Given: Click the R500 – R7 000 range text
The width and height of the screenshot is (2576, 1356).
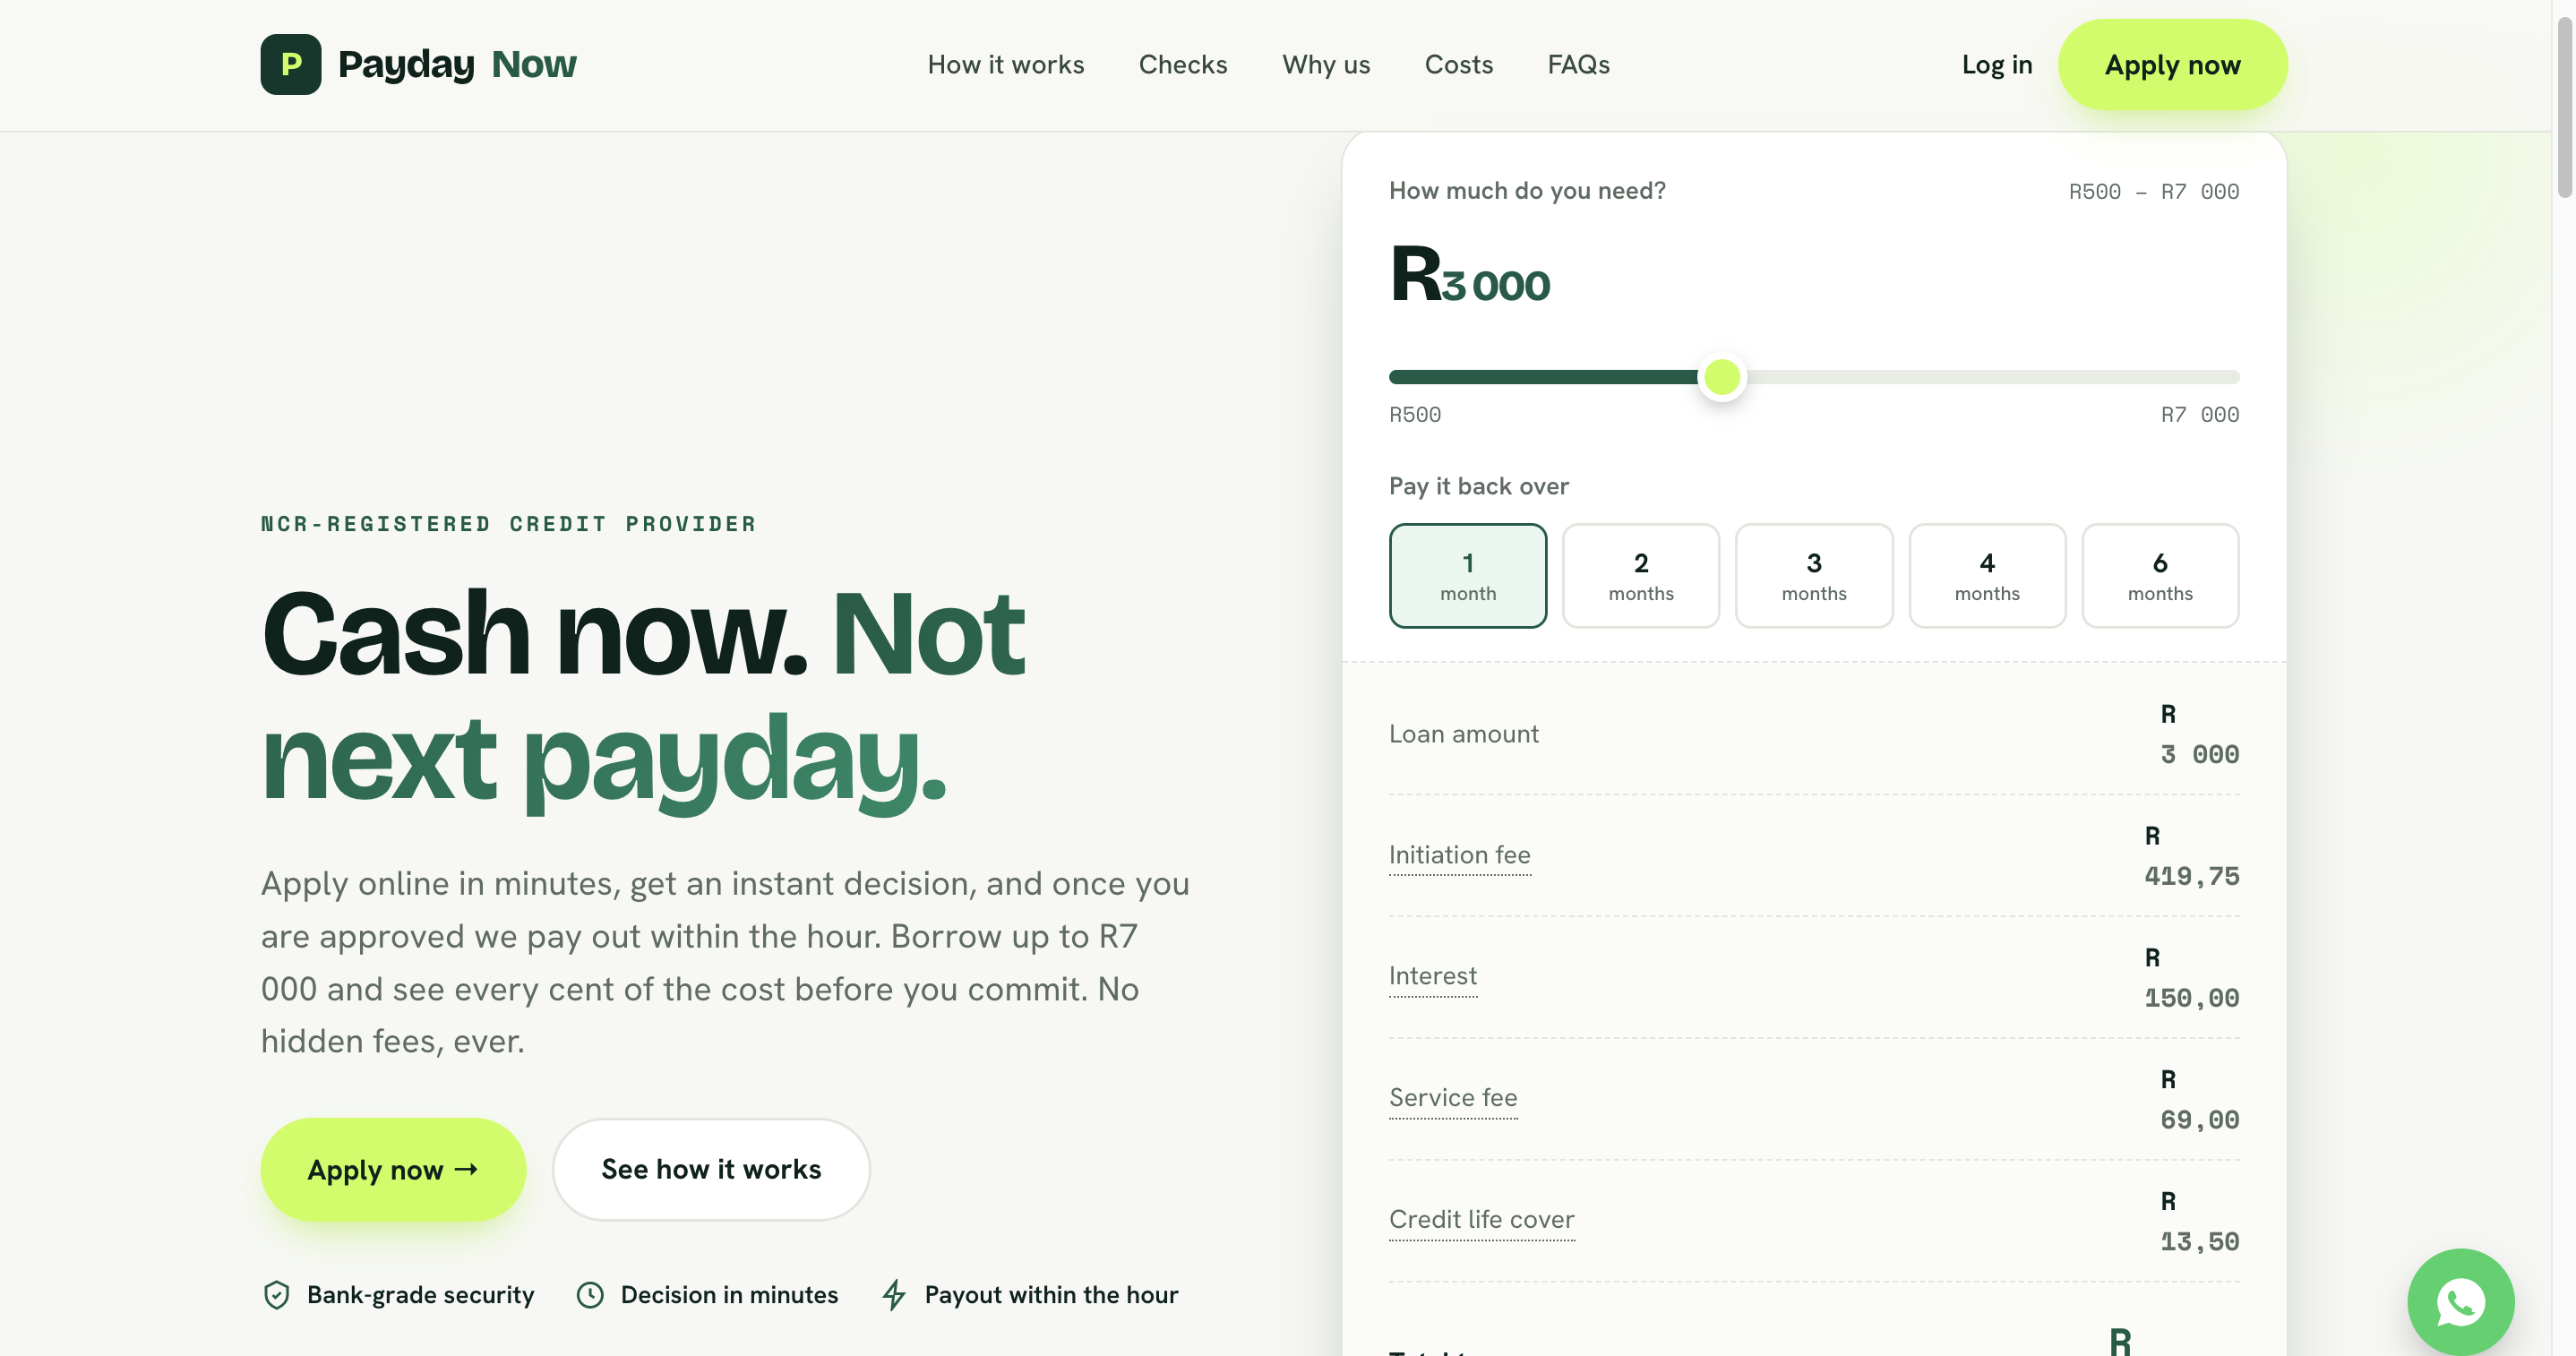Looking at the screenshot, I should [2153, 192].
